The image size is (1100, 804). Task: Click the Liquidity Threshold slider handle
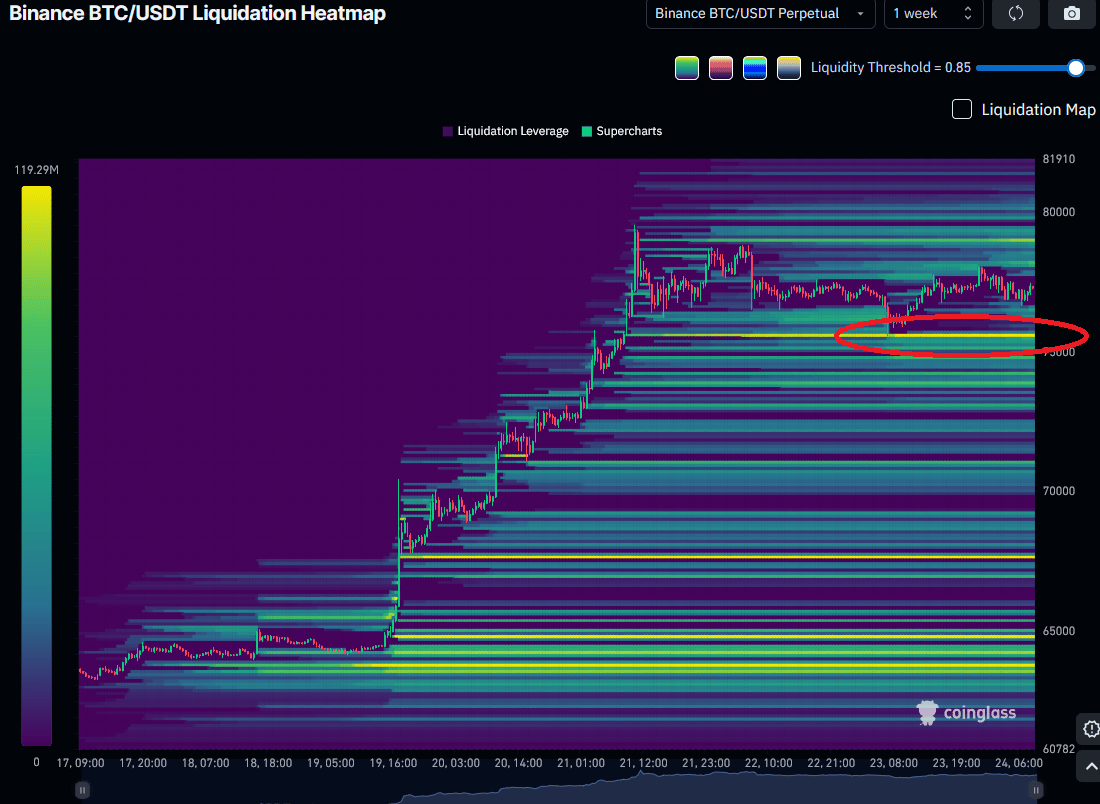(x=1075, y=68)
